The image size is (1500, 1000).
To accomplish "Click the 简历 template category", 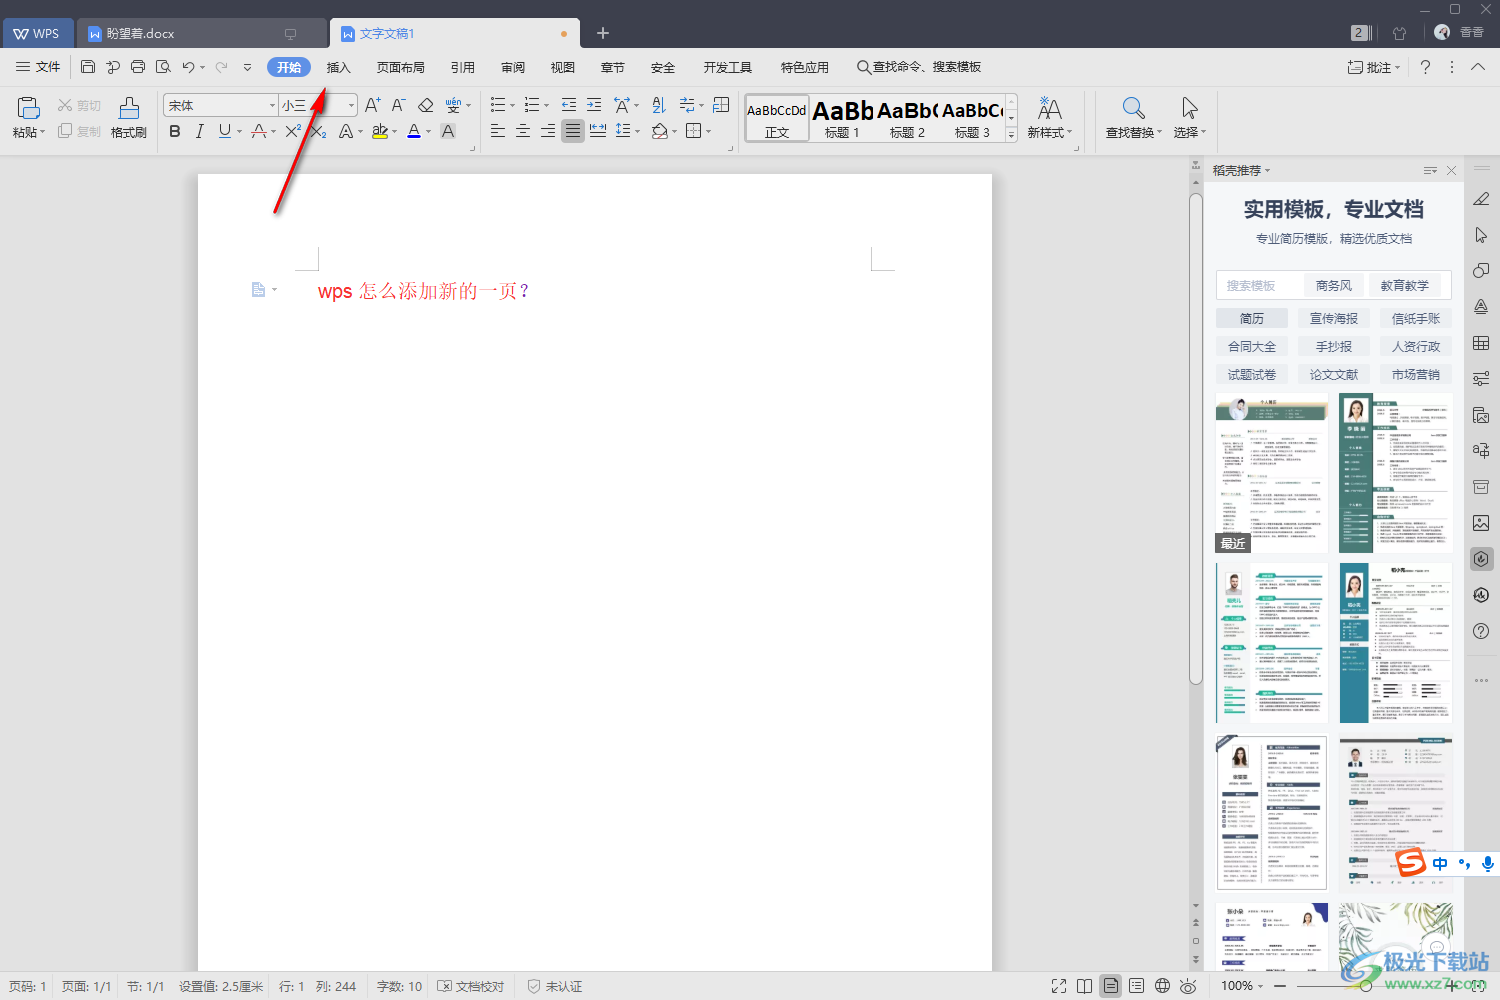I will pyautogui.click(x=1252, y=318).
